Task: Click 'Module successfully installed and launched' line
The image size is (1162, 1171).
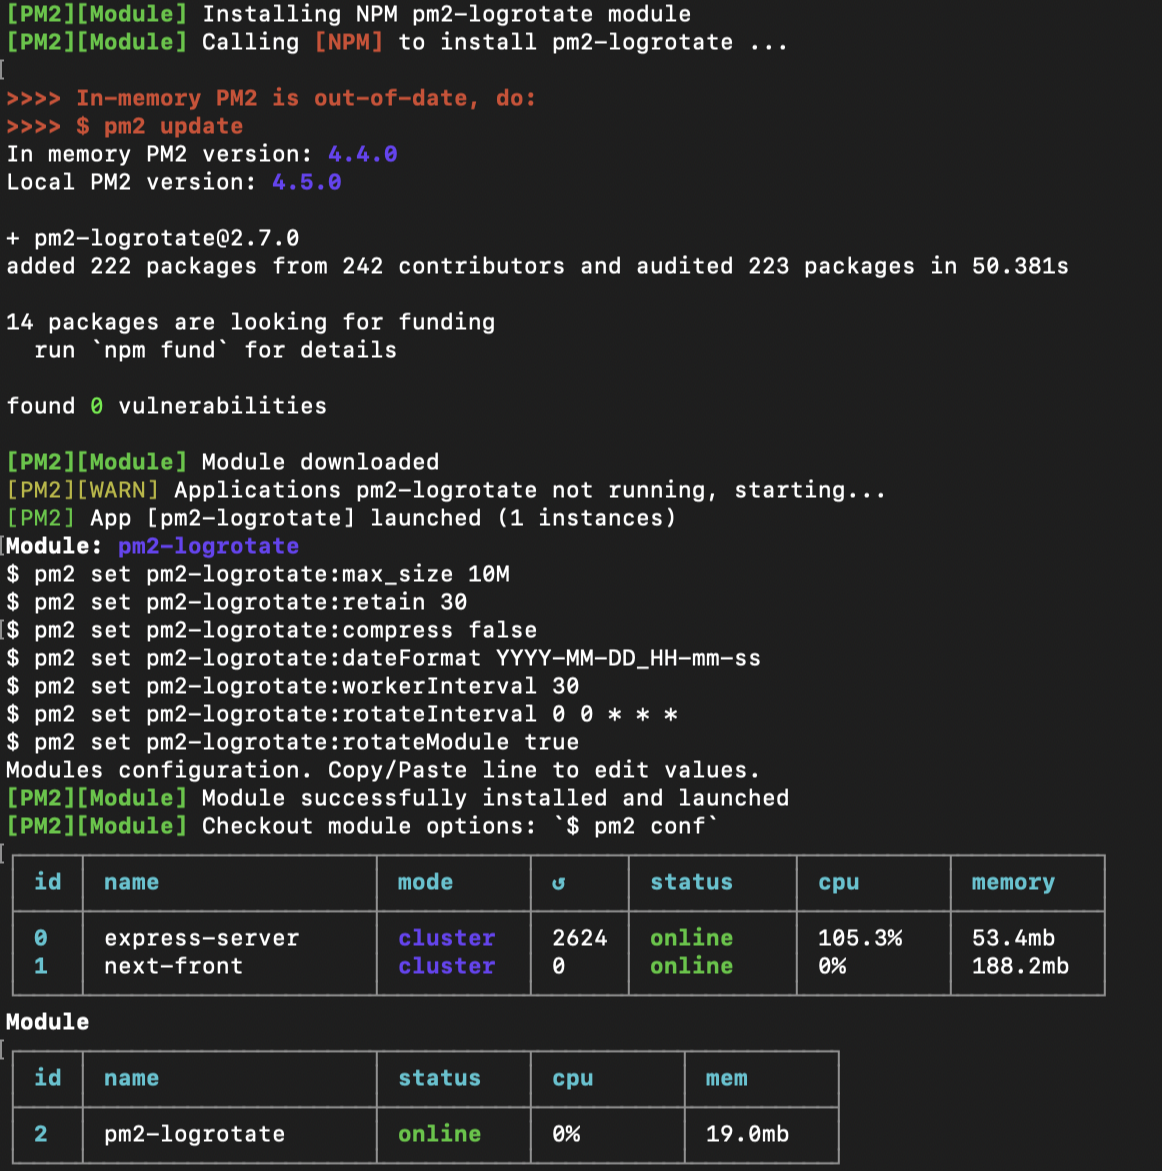Action: tap(495, 798)
